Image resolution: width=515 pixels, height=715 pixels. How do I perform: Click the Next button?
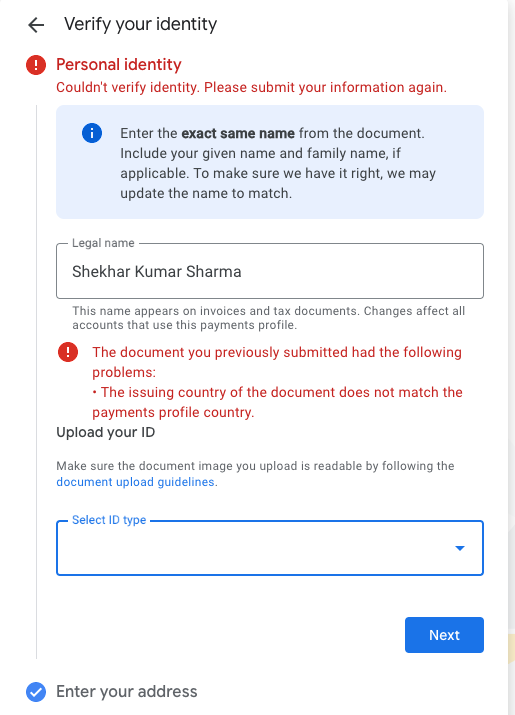444,635
